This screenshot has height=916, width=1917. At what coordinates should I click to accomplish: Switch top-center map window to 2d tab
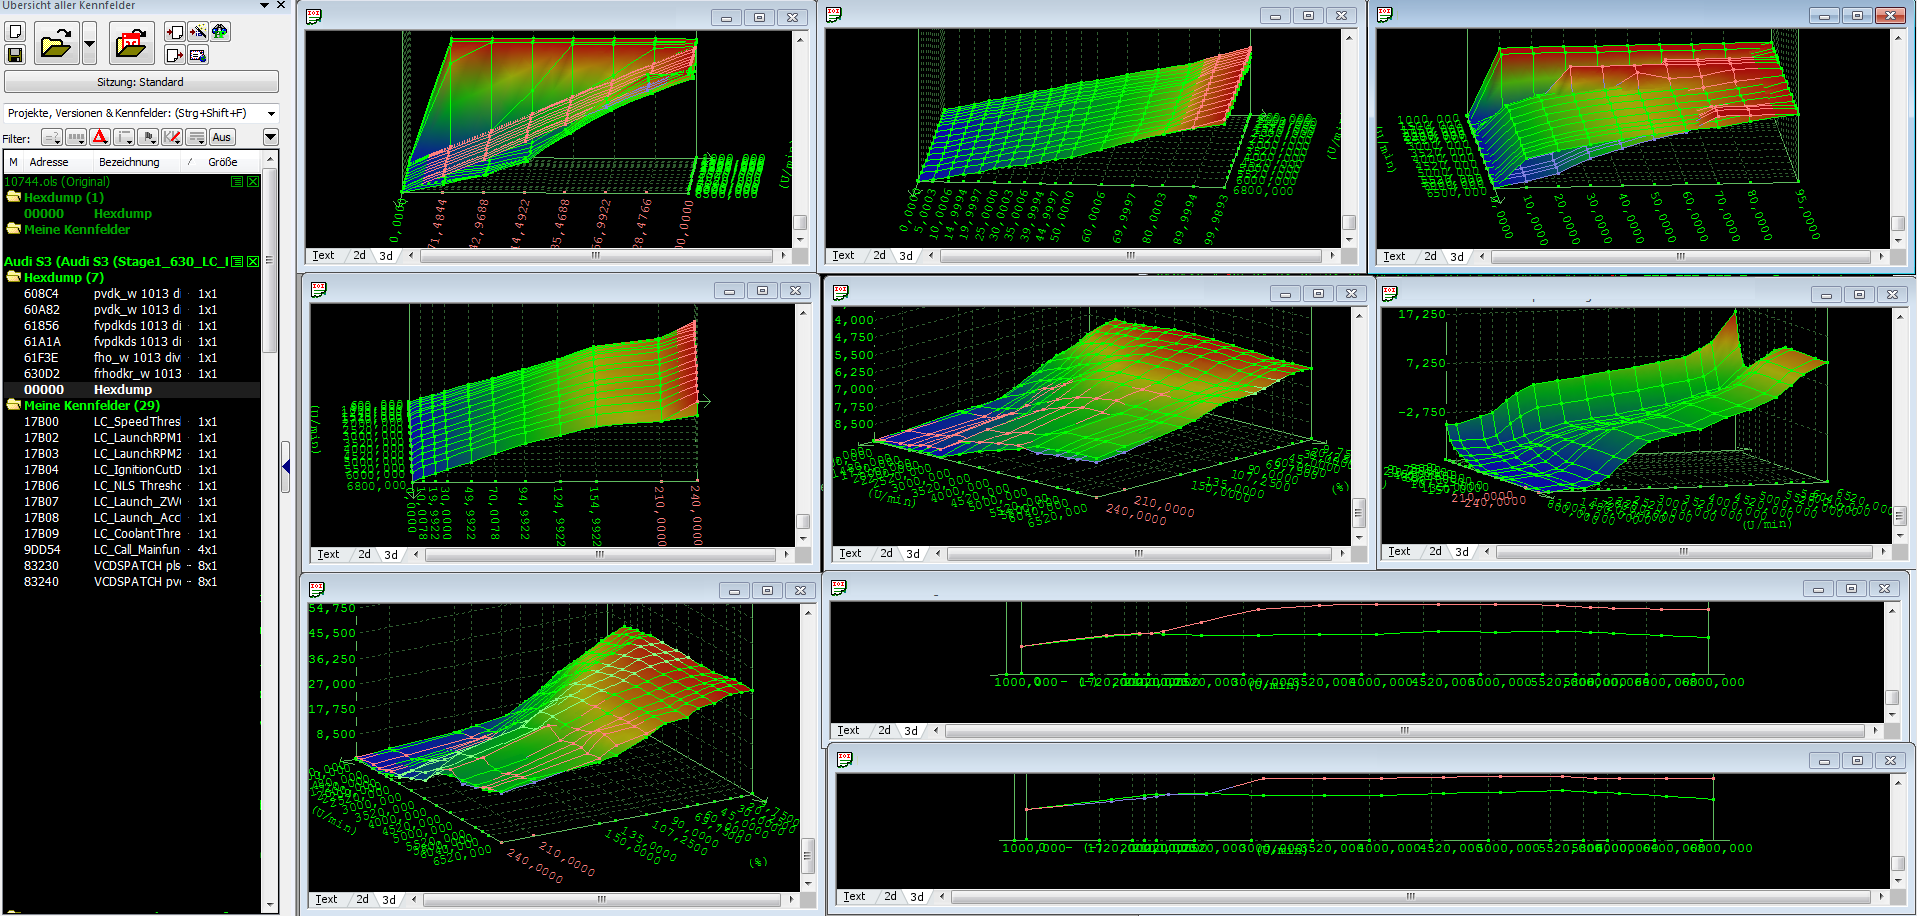(x=879, y=256)
